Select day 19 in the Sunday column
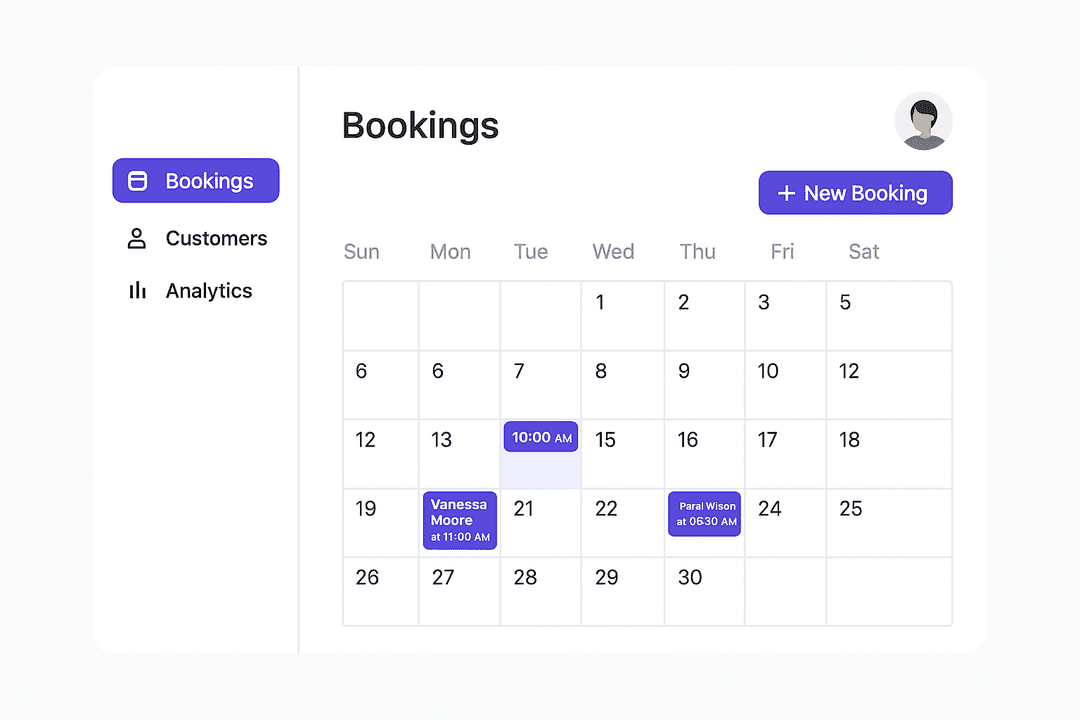This screenshot has height=720, width=1080. point(366,509)
